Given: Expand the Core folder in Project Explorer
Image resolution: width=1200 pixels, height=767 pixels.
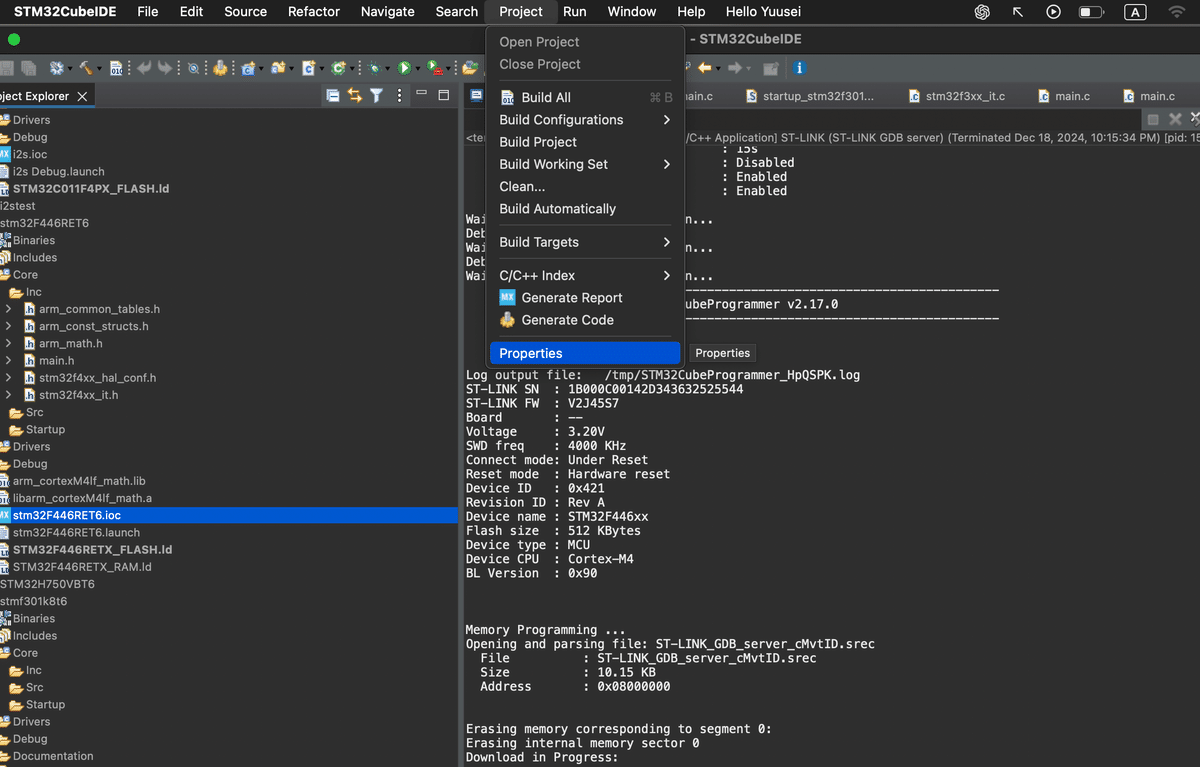Looking at the screenshot, I should point(27,274).
